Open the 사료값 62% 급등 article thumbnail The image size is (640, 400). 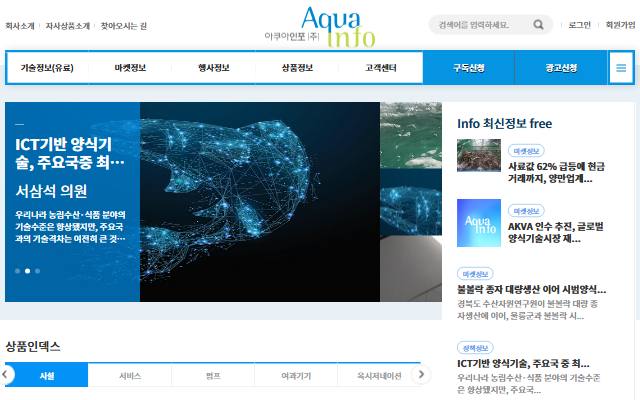tap(479, 155)
